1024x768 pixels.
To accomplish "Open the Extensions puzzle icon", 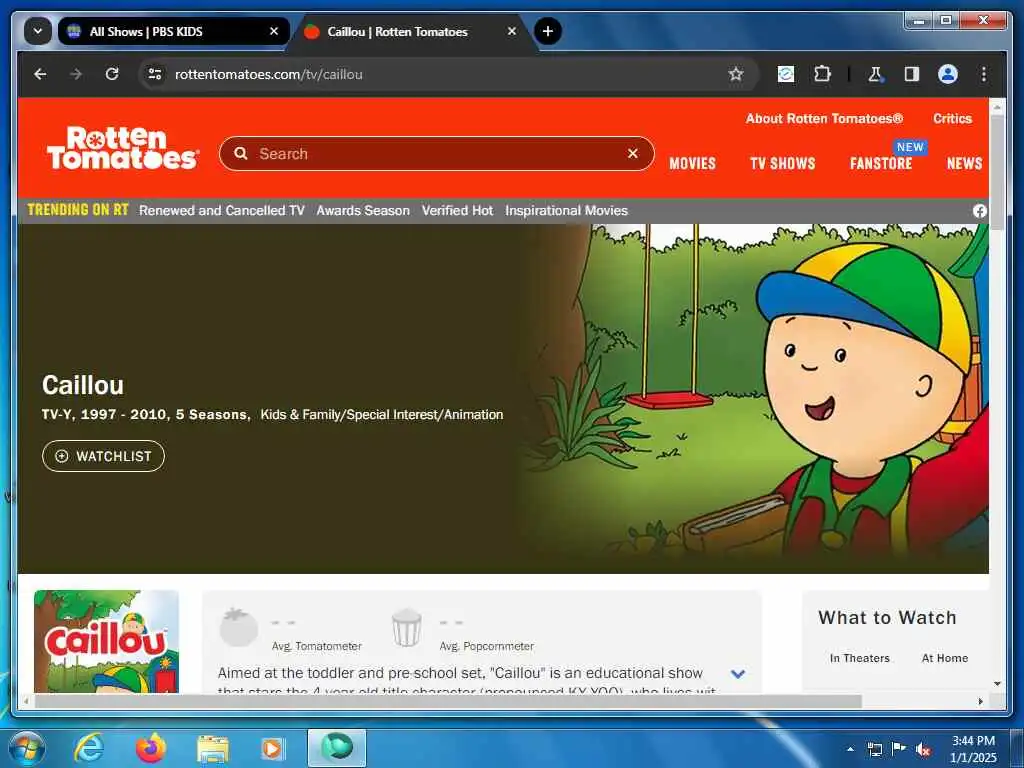I will point(822,74).
